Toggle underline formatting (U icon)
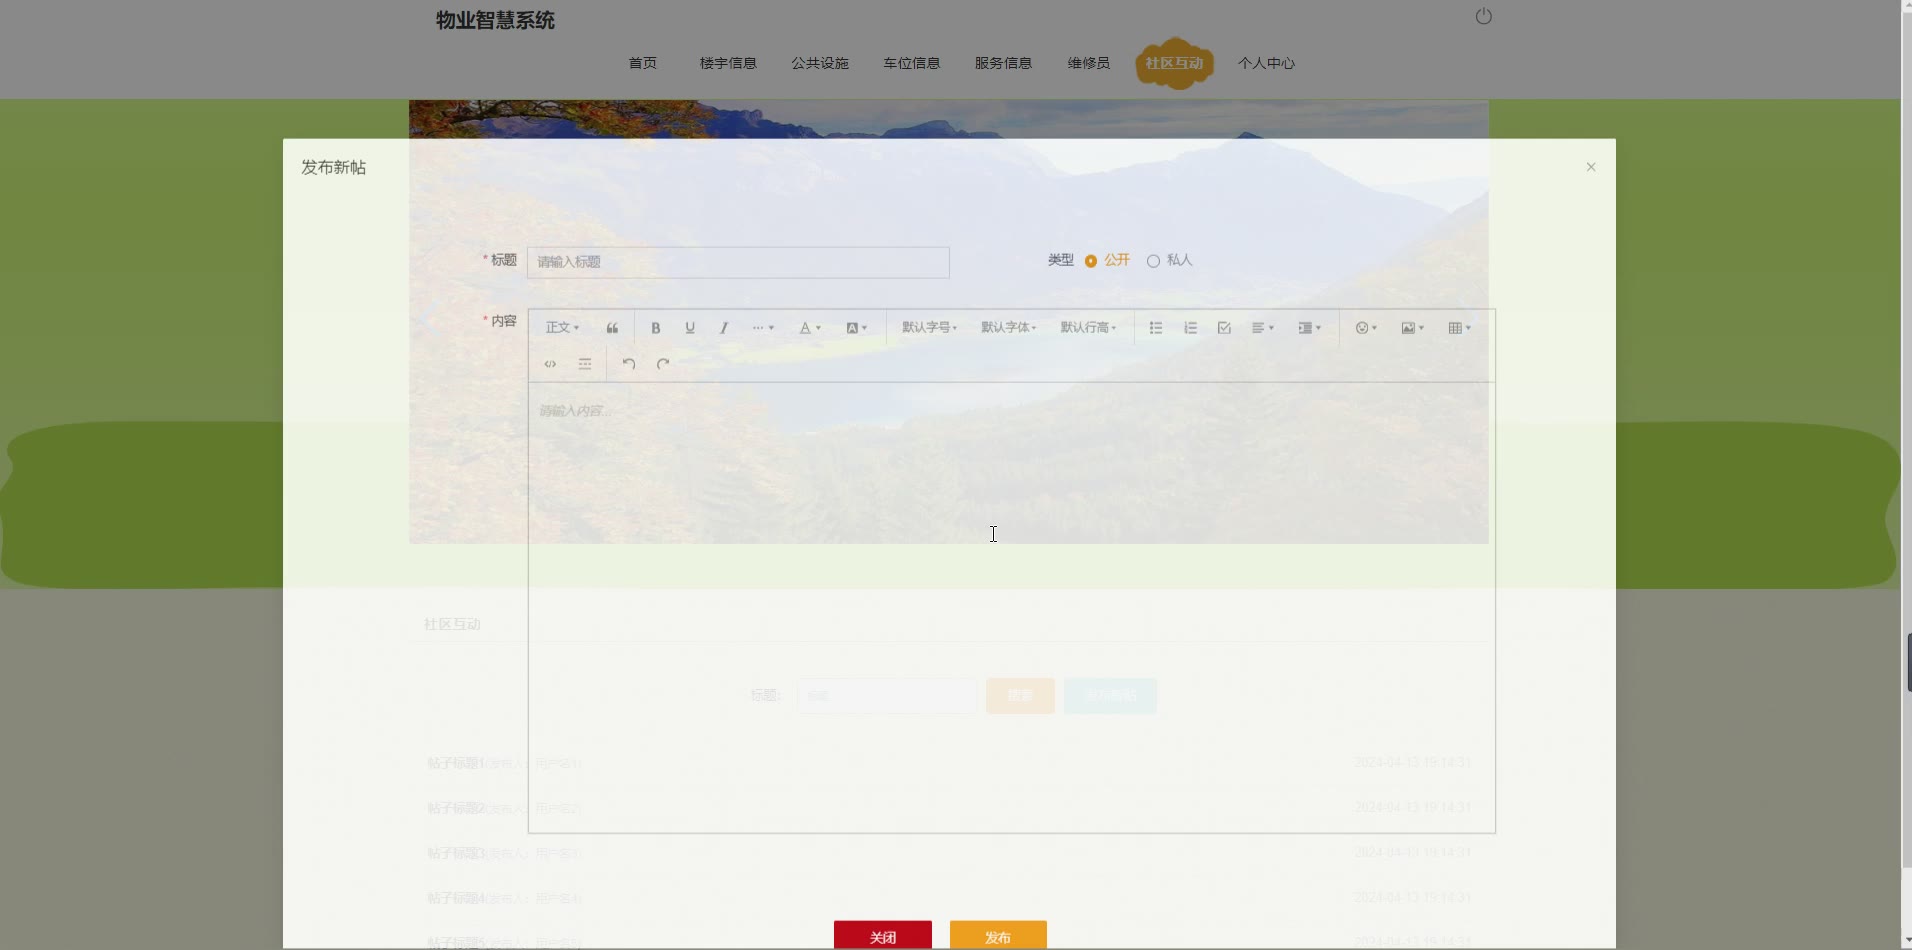The height and width of the screenshot is (950, 1912). coord(690,328)
